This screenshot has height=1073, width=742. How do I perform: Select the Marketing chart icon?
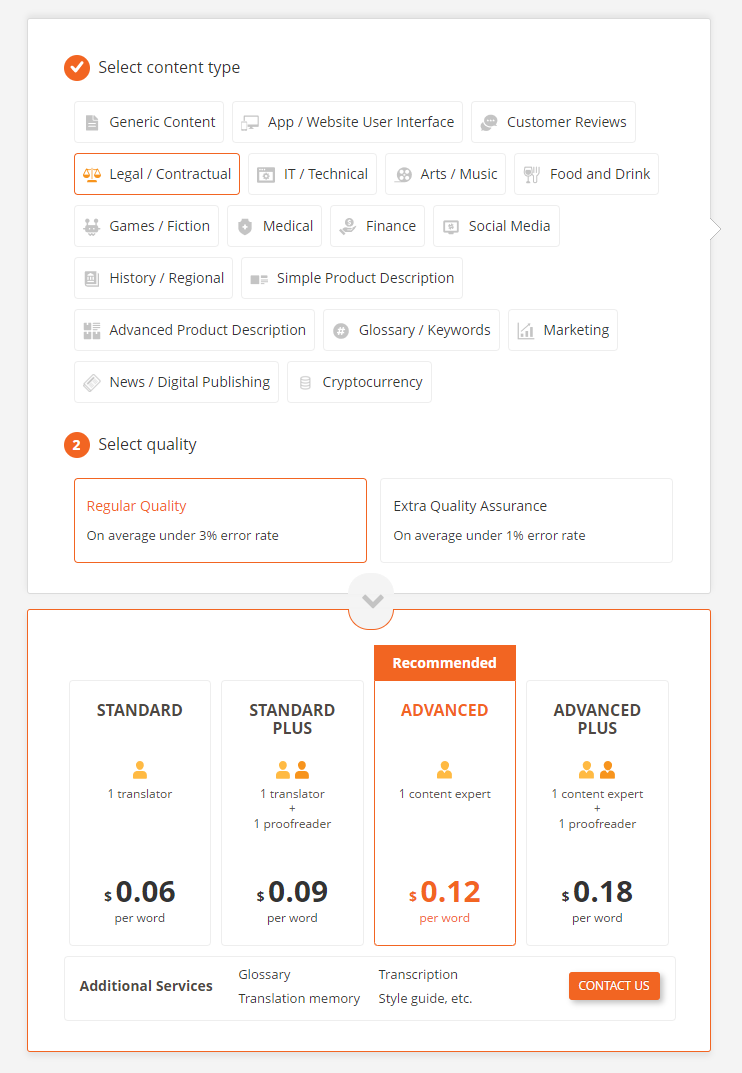(526, 331)
